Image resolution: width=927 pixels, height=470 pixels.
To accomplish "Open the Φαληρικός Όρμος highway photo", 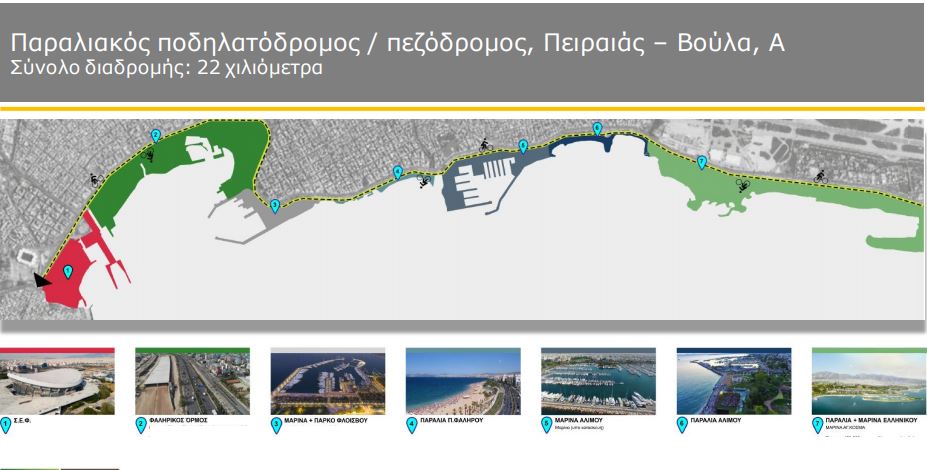I will [192, 384].
